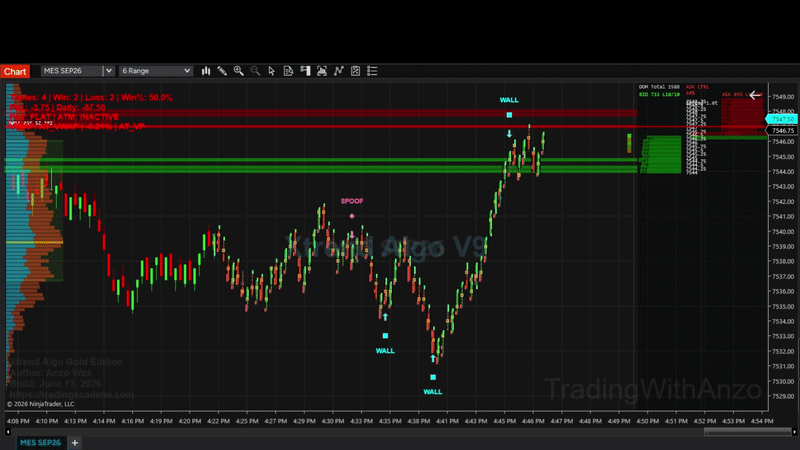Click the icon right of Chart Trader
800x450 pixels.
tap(322, 71)
